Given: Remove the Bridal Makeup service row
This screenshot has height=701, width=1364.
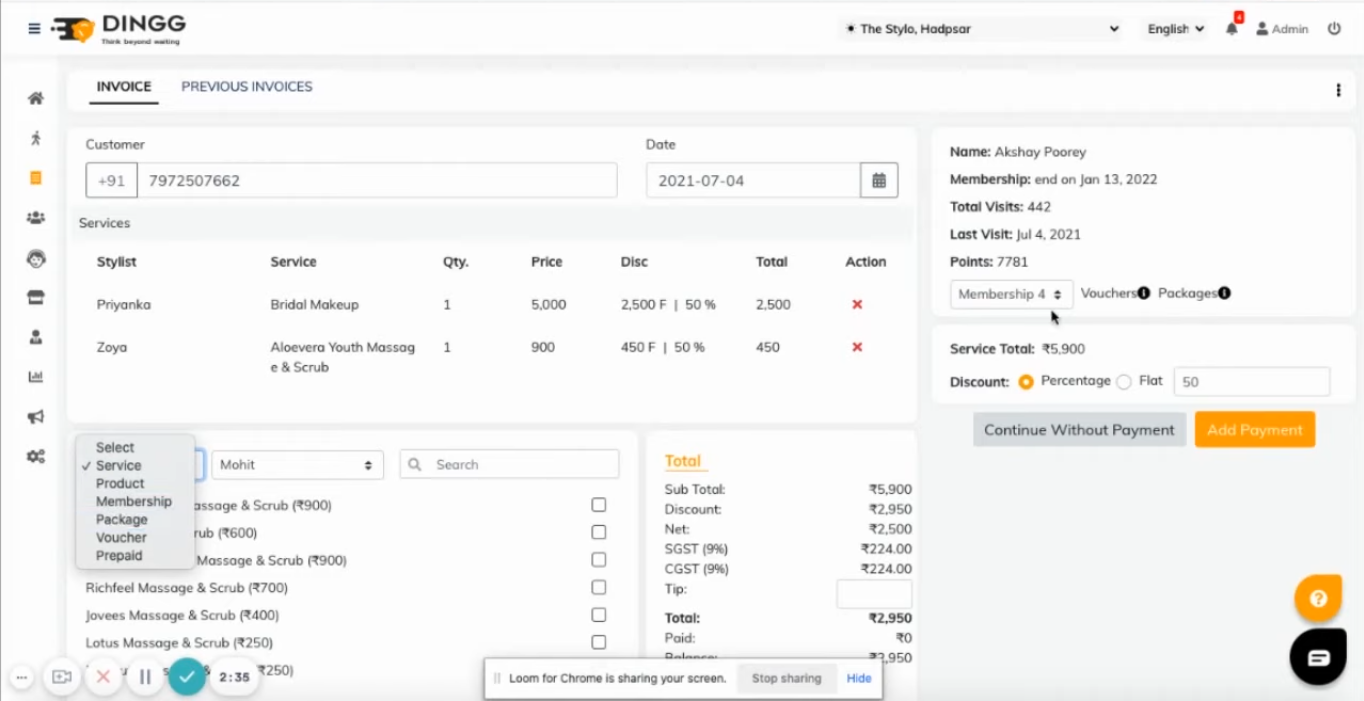Looking at the screenshot, I should click(857, 305).
